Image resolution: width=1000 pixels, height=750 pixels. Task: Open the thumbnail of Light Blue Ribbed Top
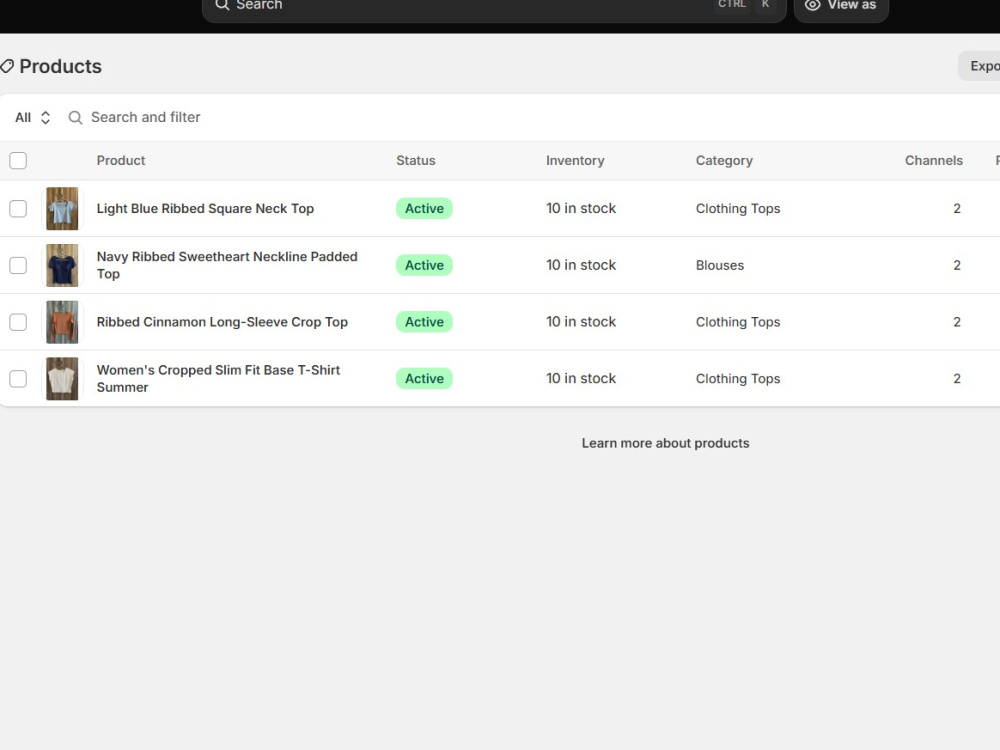point(62,209)
